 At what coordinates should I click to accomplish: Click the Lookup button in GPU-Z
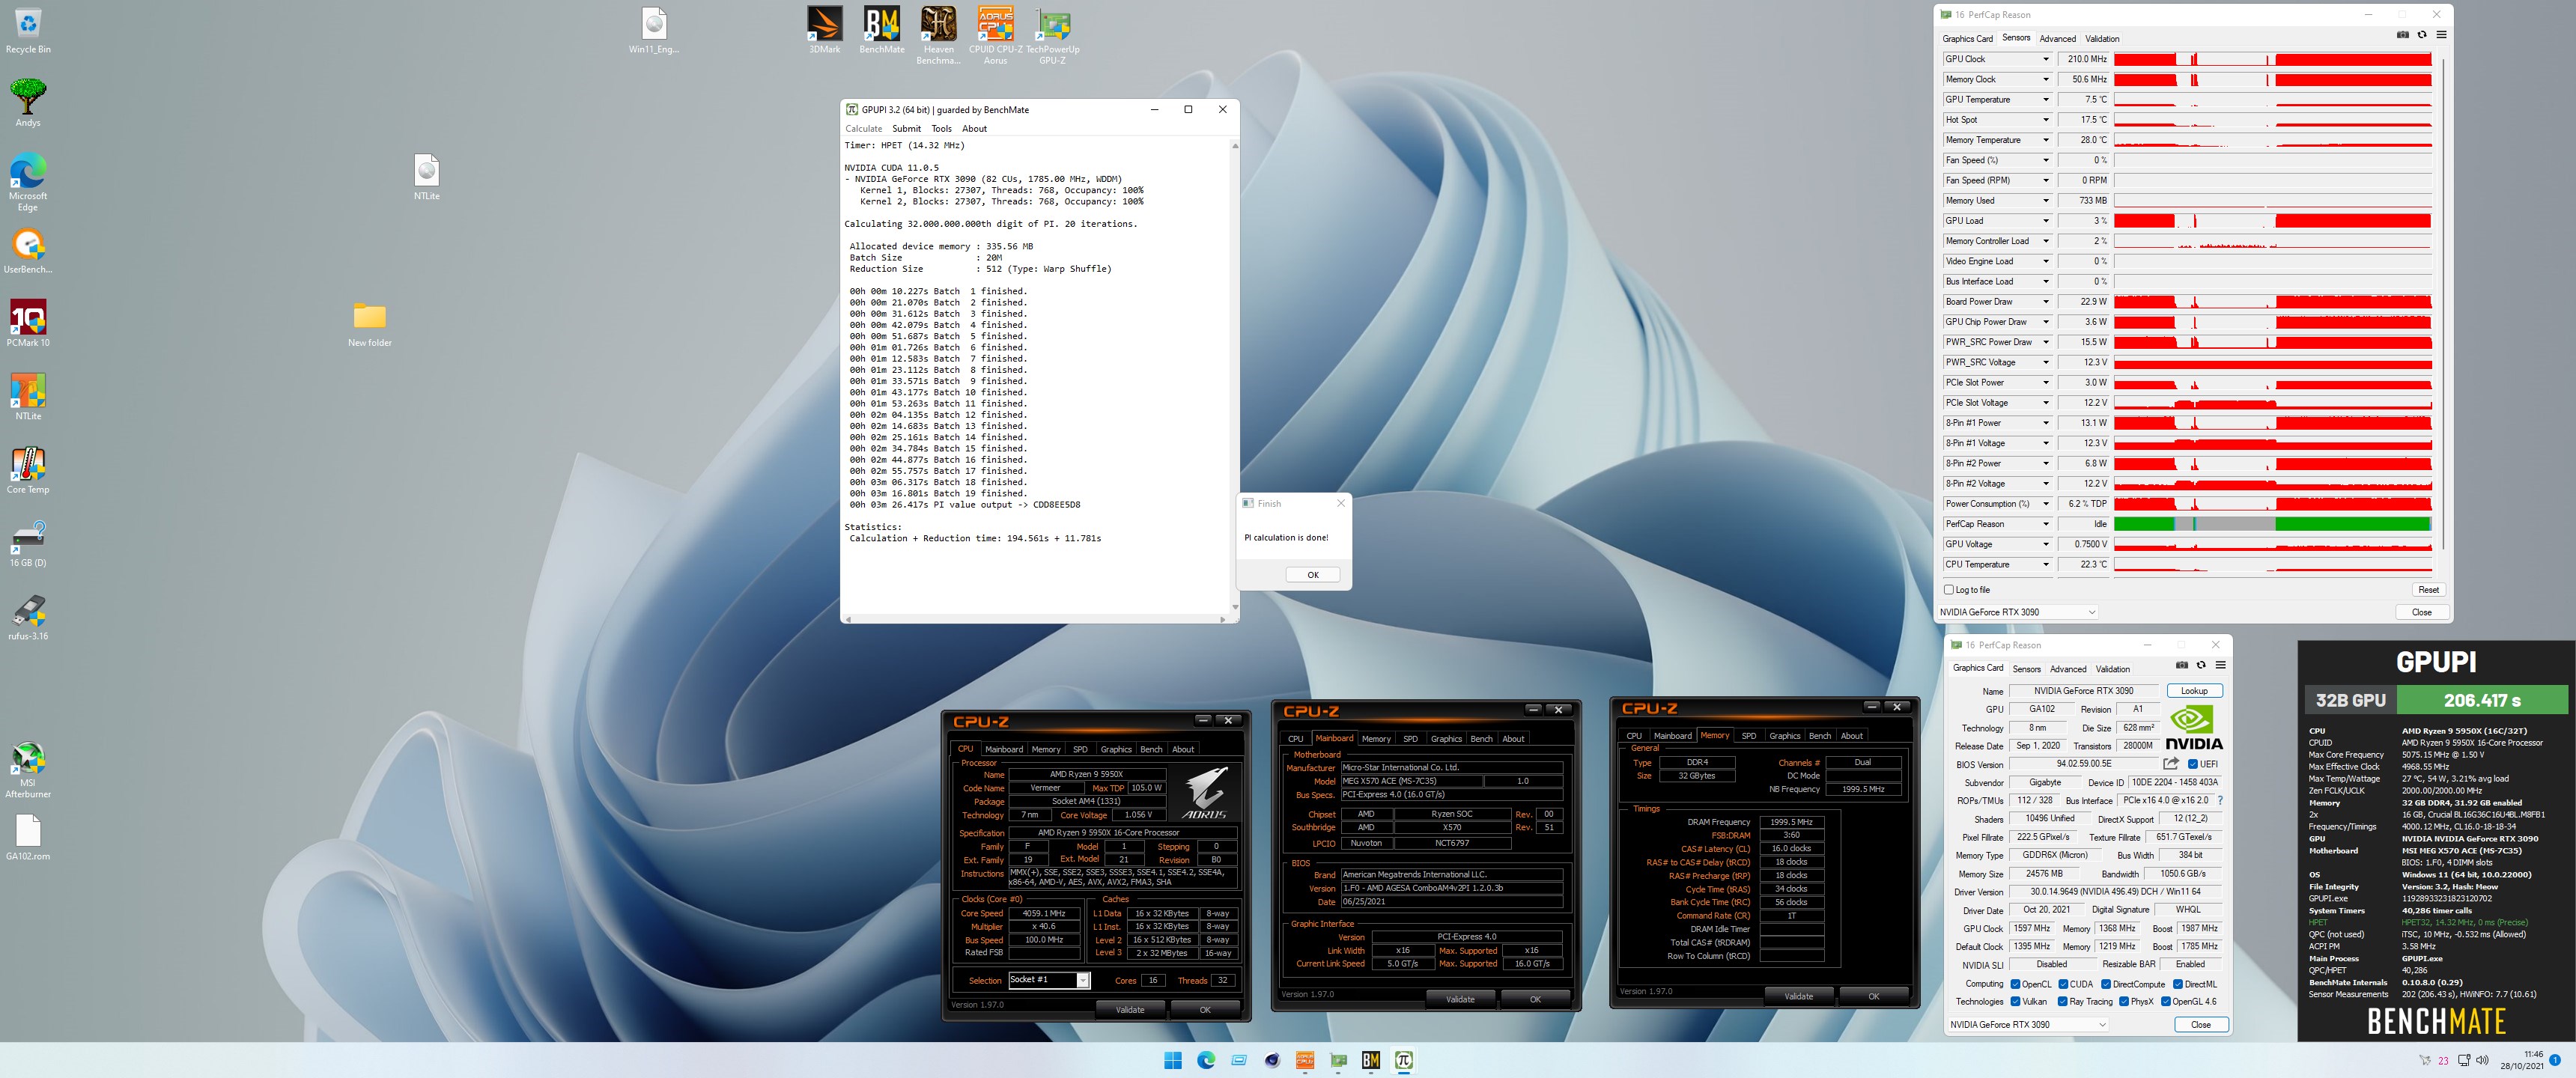[2194, 691]
